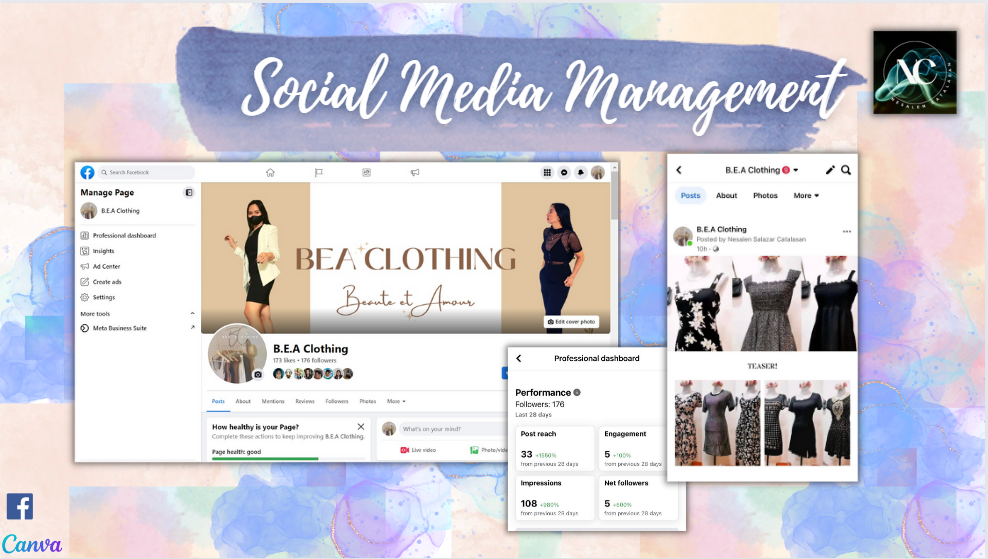The image size is (988, 559).
Task: Open the B.E.A Clothing switcher dropdown arrow
Action: click(x=796, y=170)
